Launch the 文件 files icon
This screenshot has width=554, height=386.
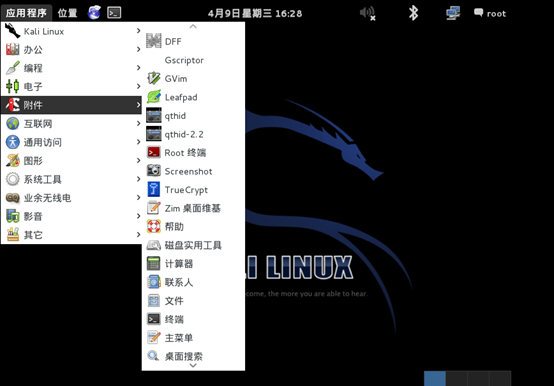point(154,301)
